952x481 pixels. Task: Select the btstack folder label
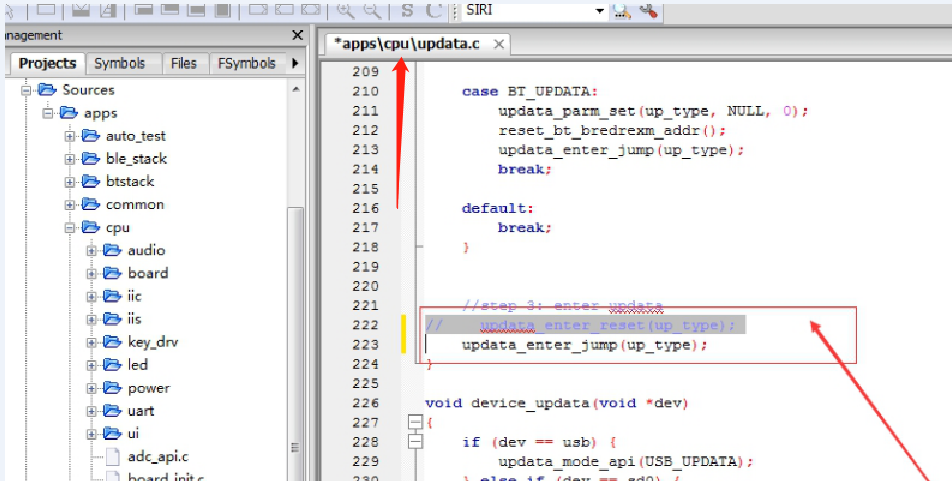[x=130, y=181]
